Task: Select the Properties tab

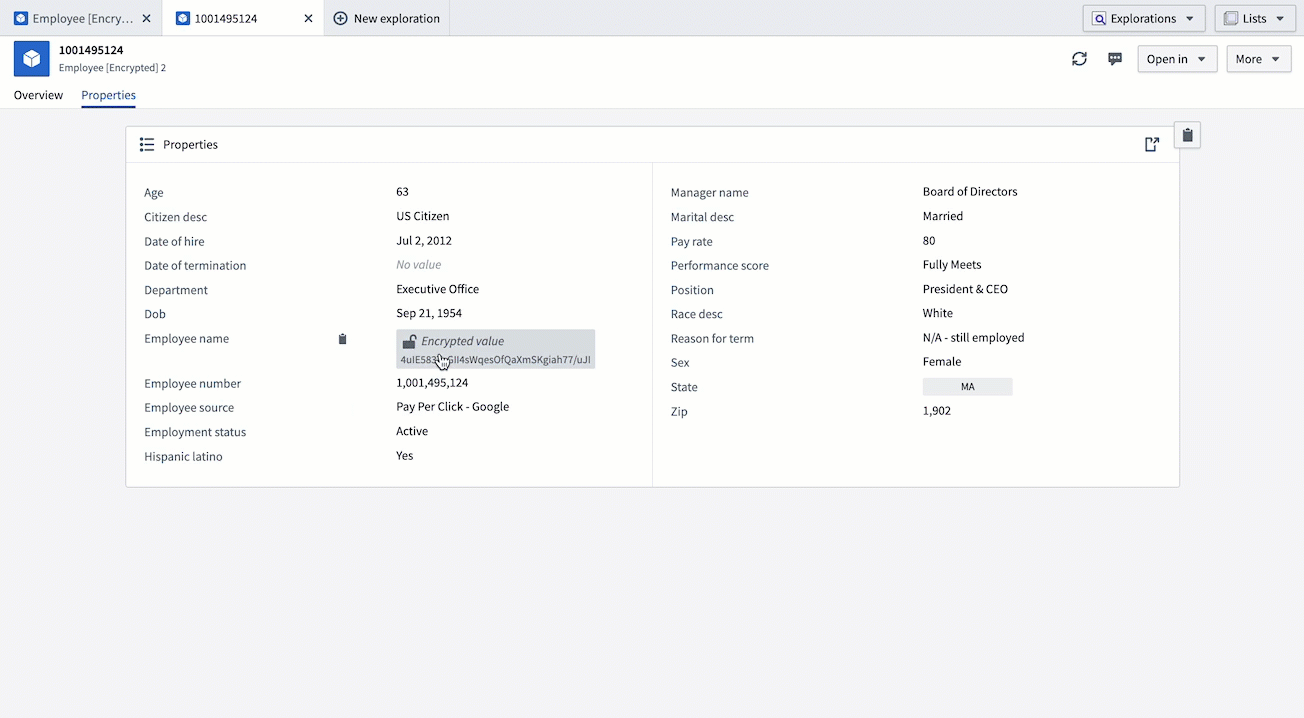Action: point(109,95)
